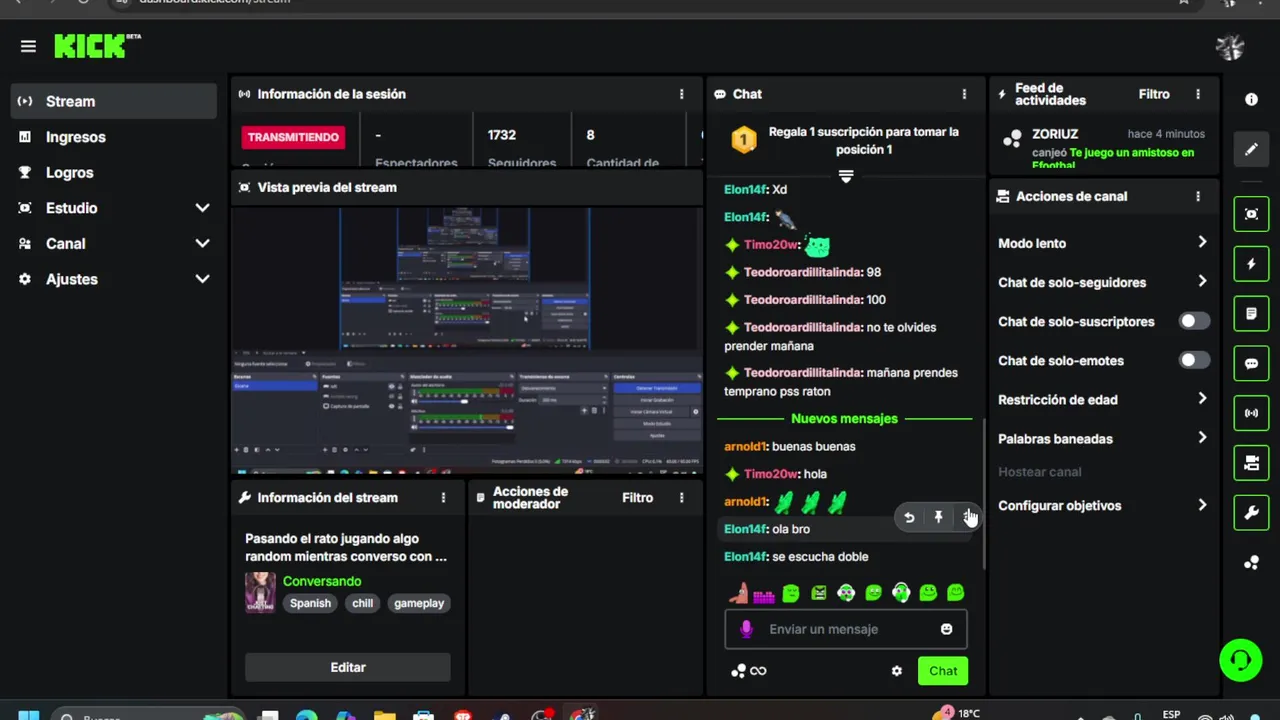Toggle the broadcast session info panel icon
Screen dimensions: 1280x720
[1251, 413]
